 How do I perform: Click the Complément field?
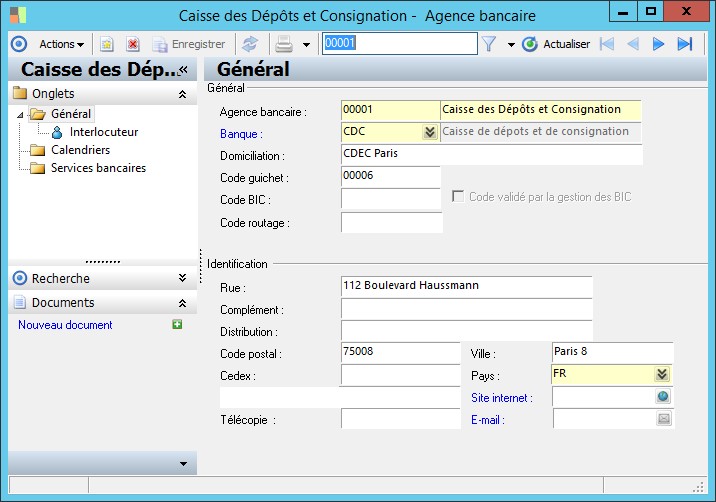pos(466,309)
